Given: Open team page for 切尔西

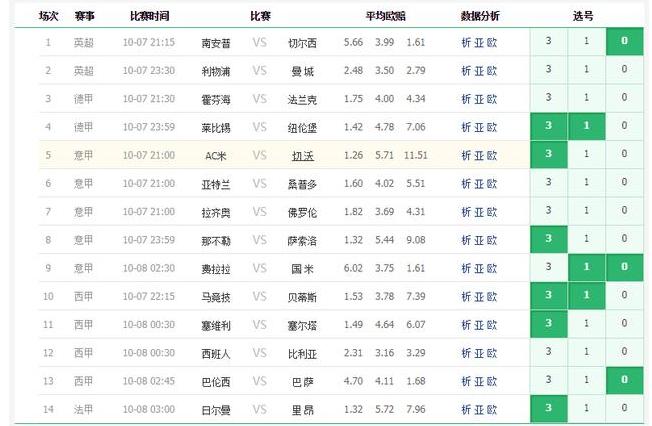Looking at the screenshot, I should coord(302,43).
